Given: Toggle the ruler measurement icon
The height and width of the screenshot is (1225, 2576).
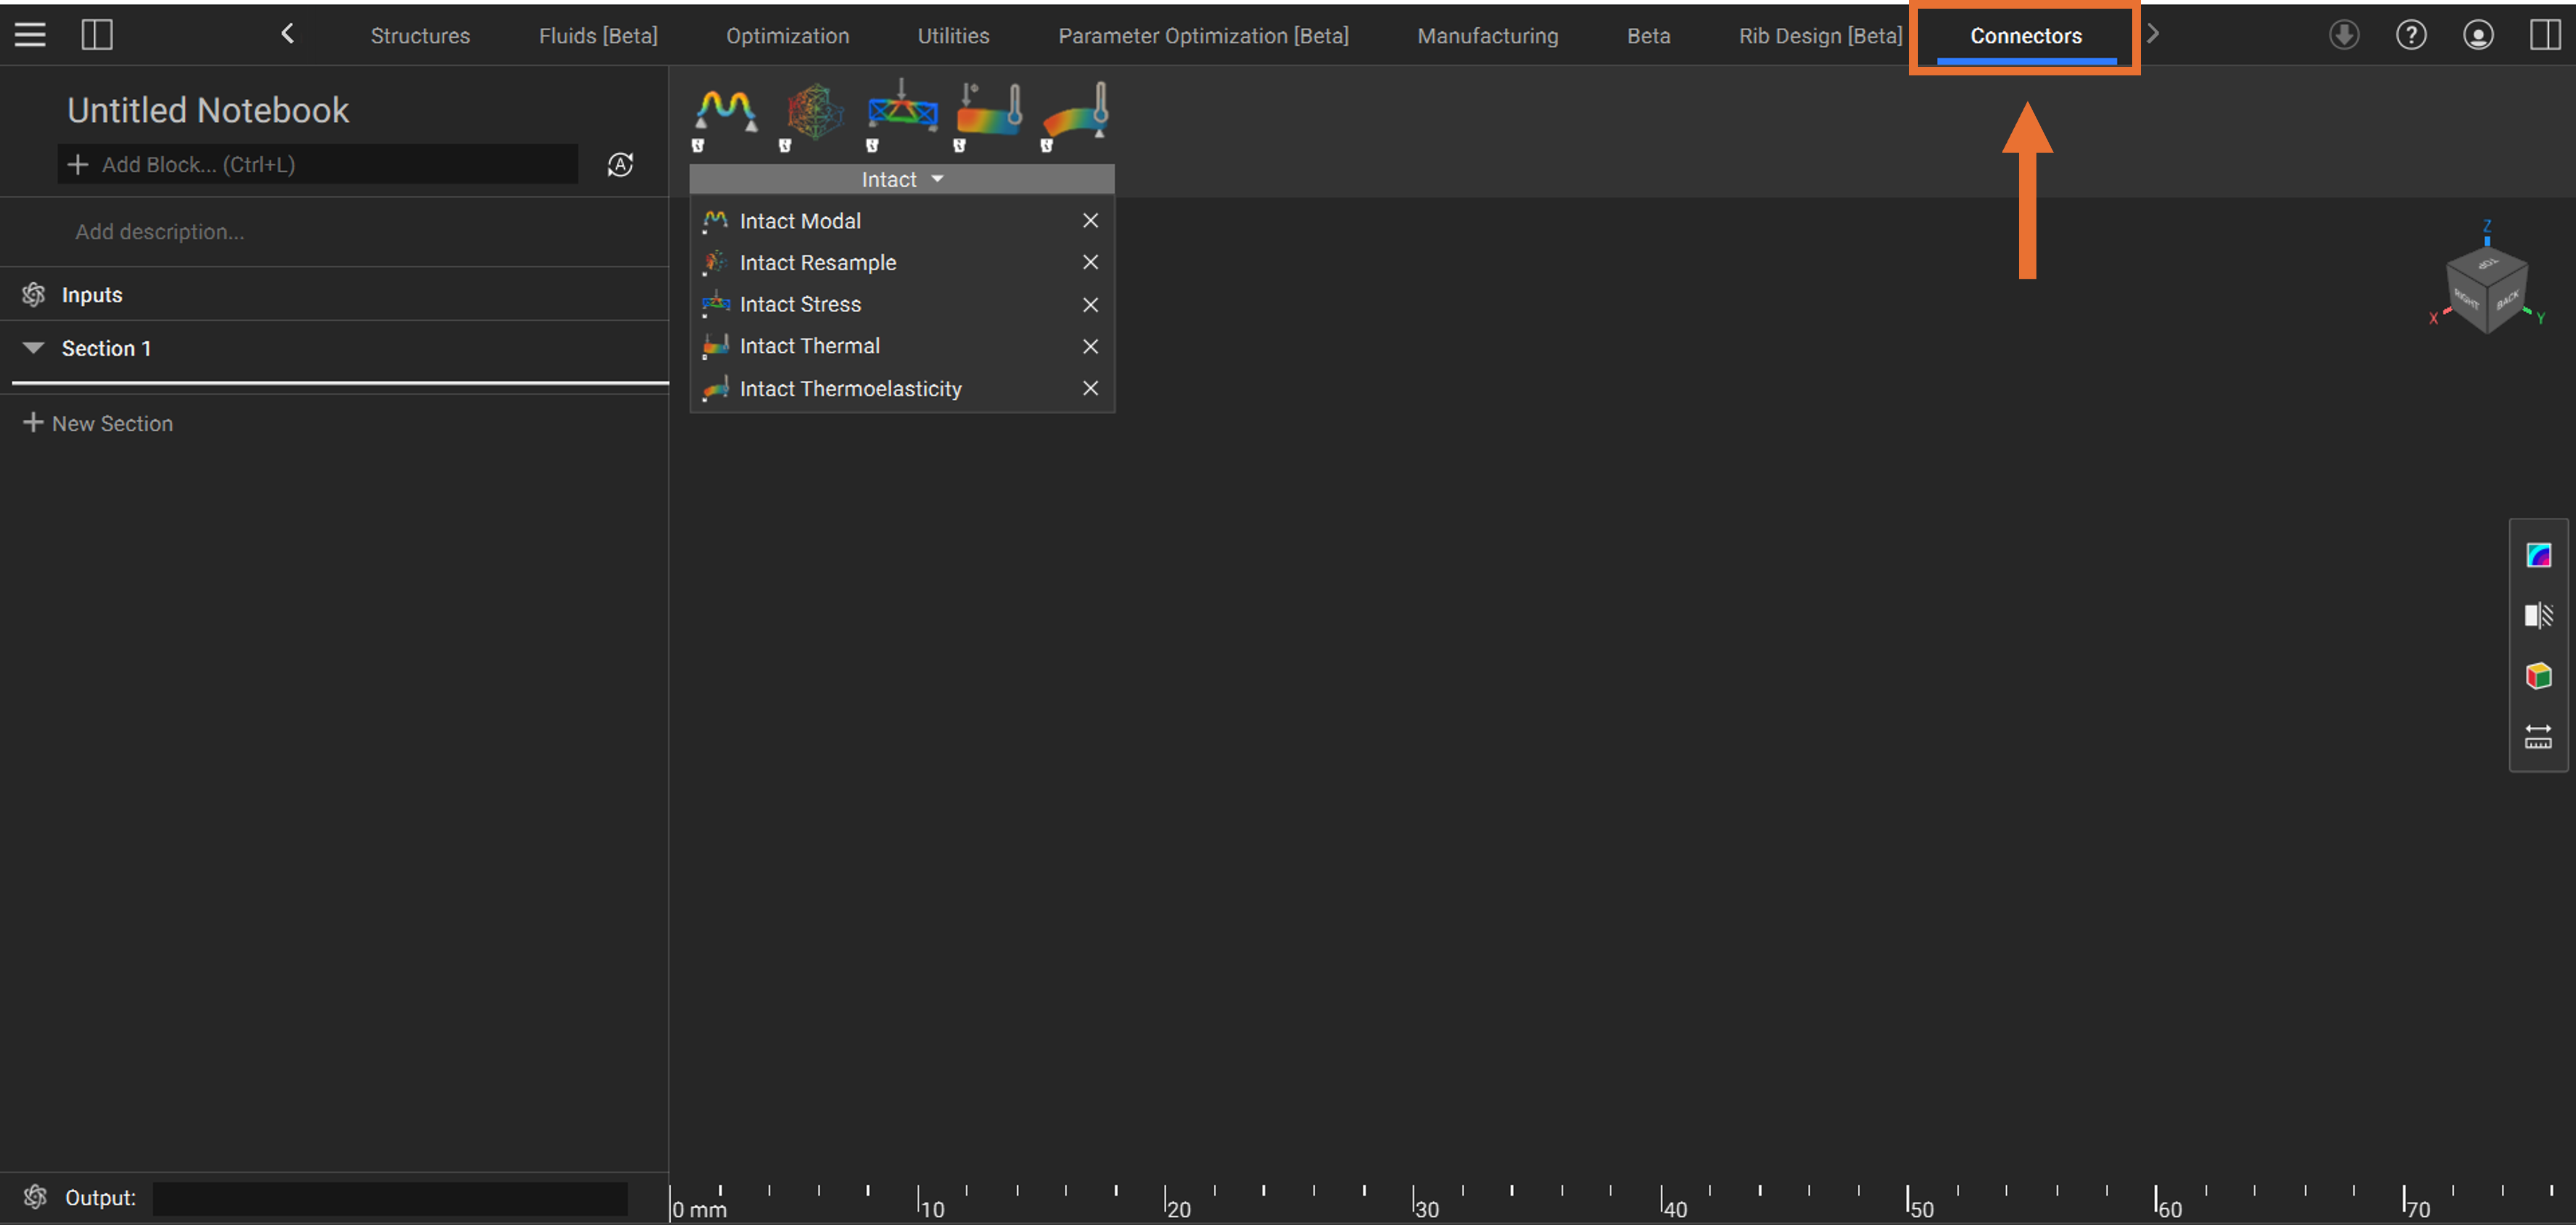Looking at the screenshot, I should pos(2538,738).
